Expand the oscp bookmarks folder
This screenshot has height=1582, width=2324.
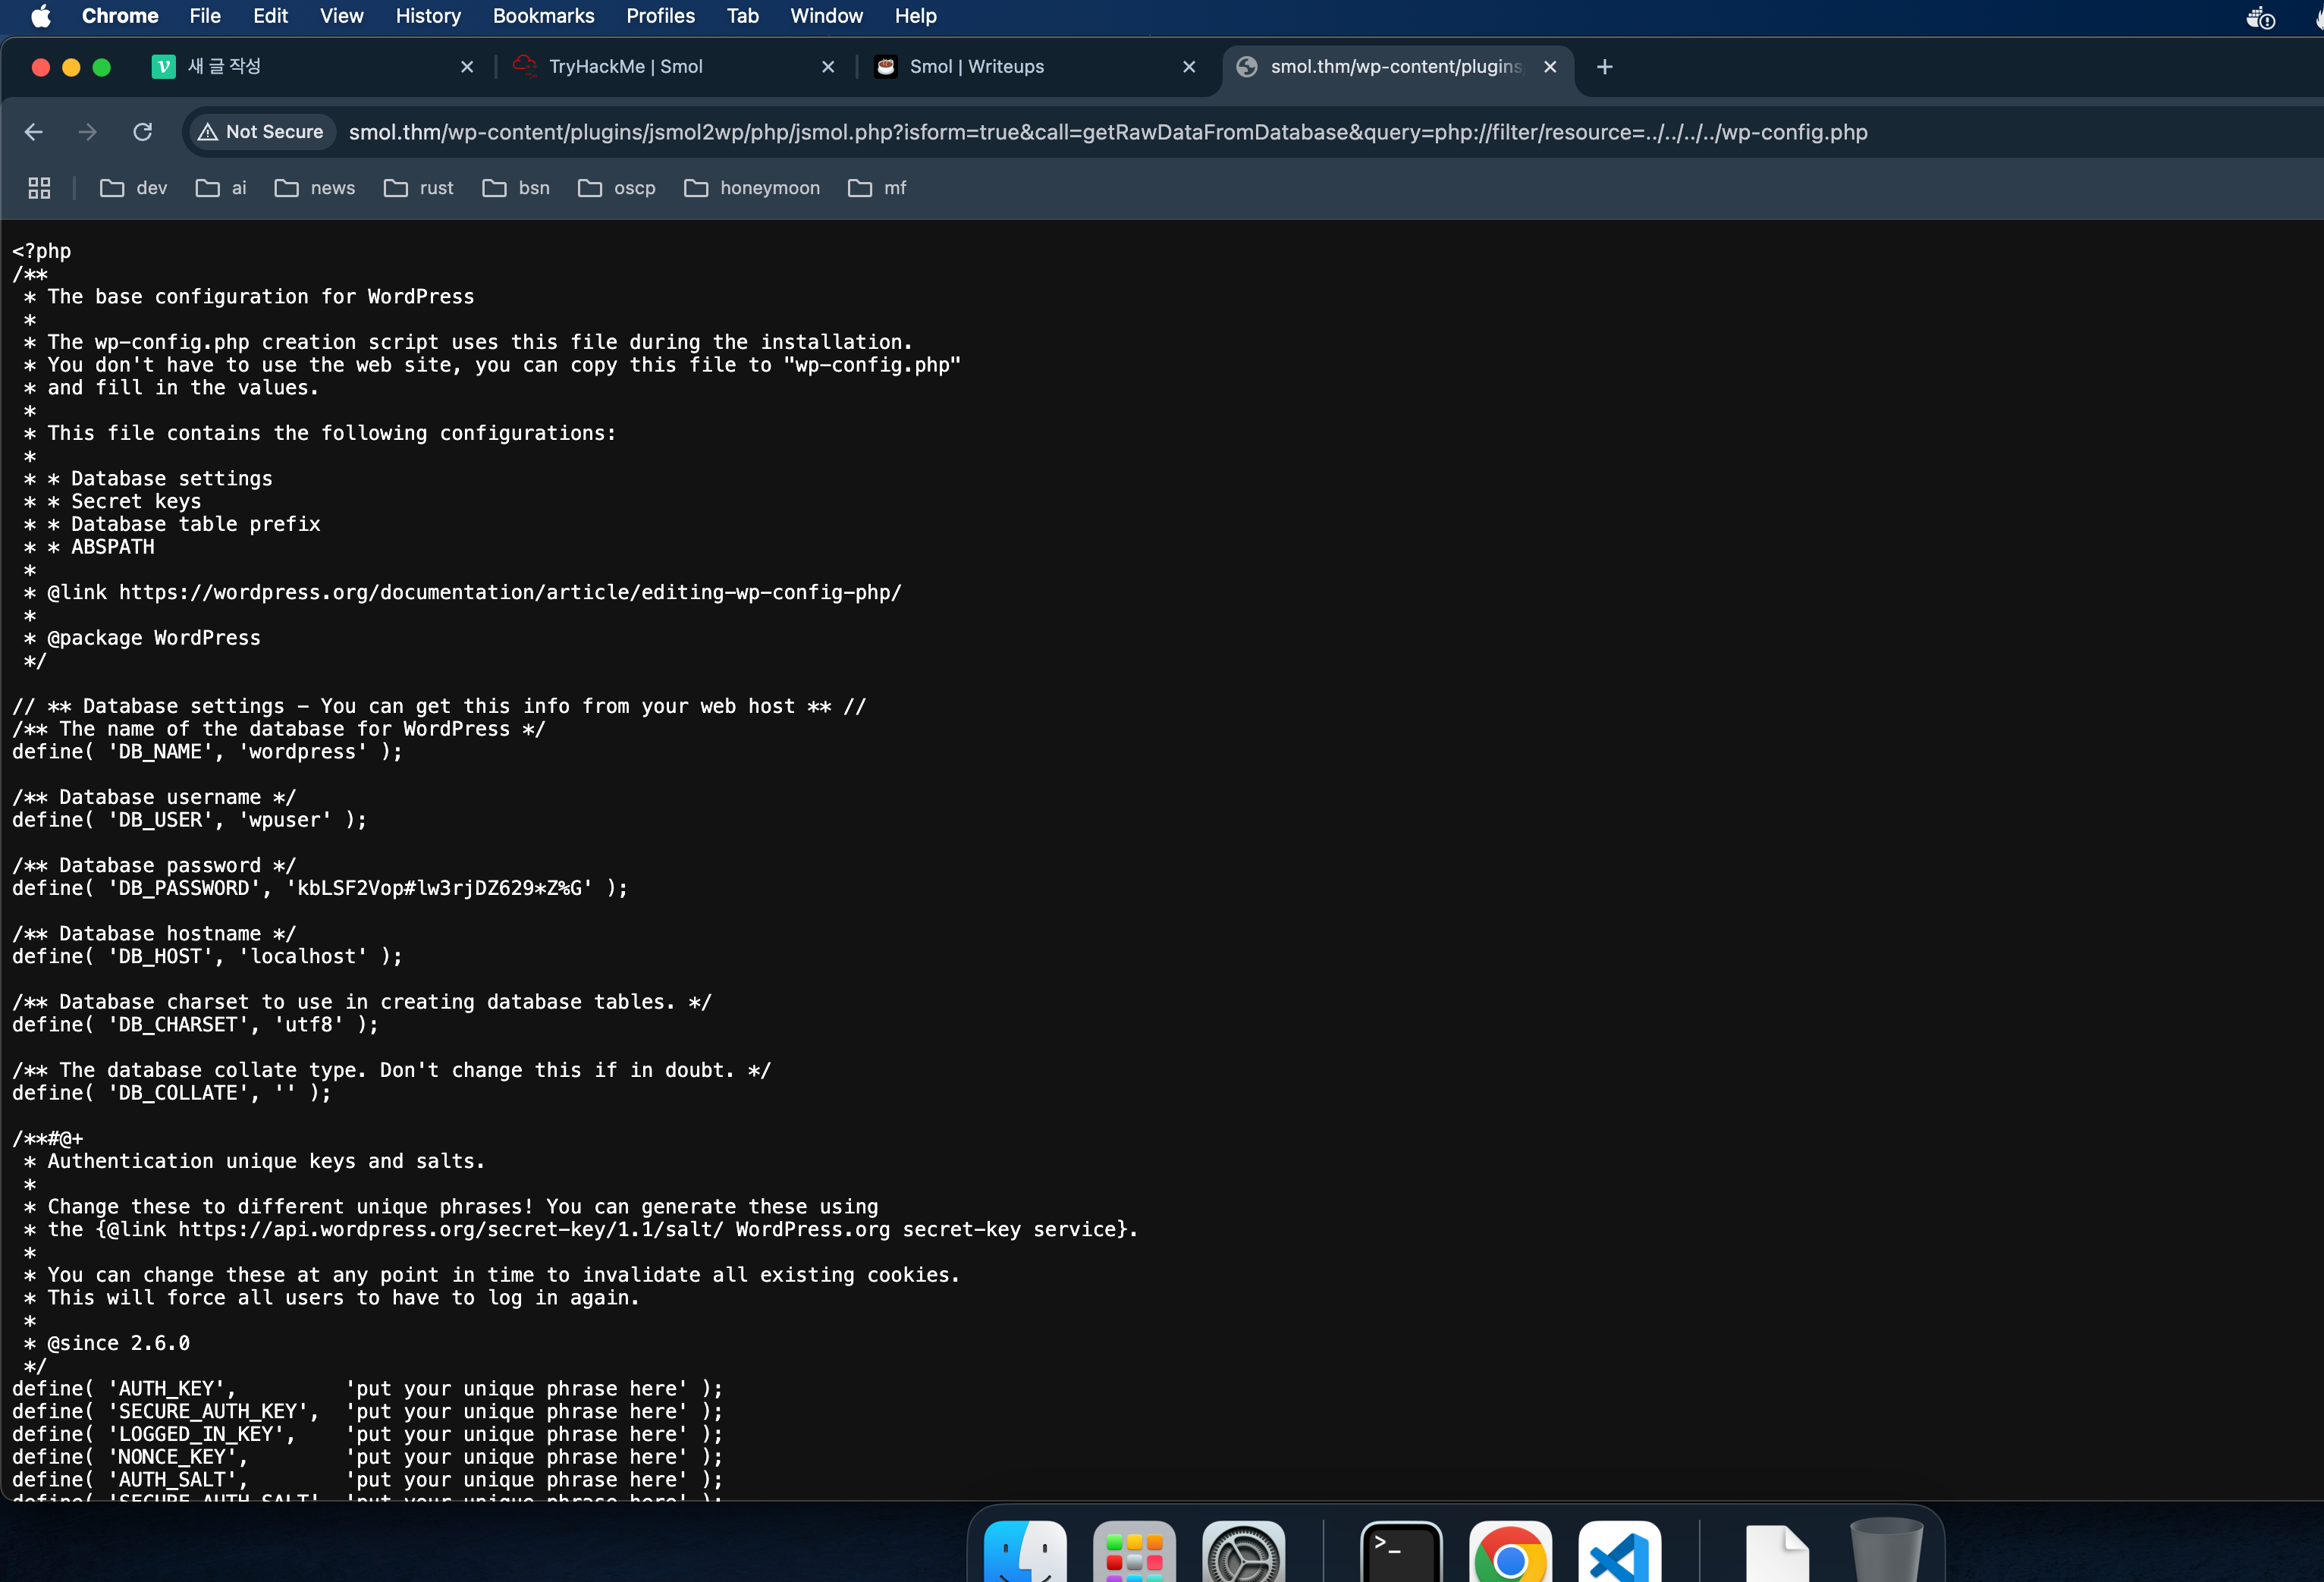[617, 188]
